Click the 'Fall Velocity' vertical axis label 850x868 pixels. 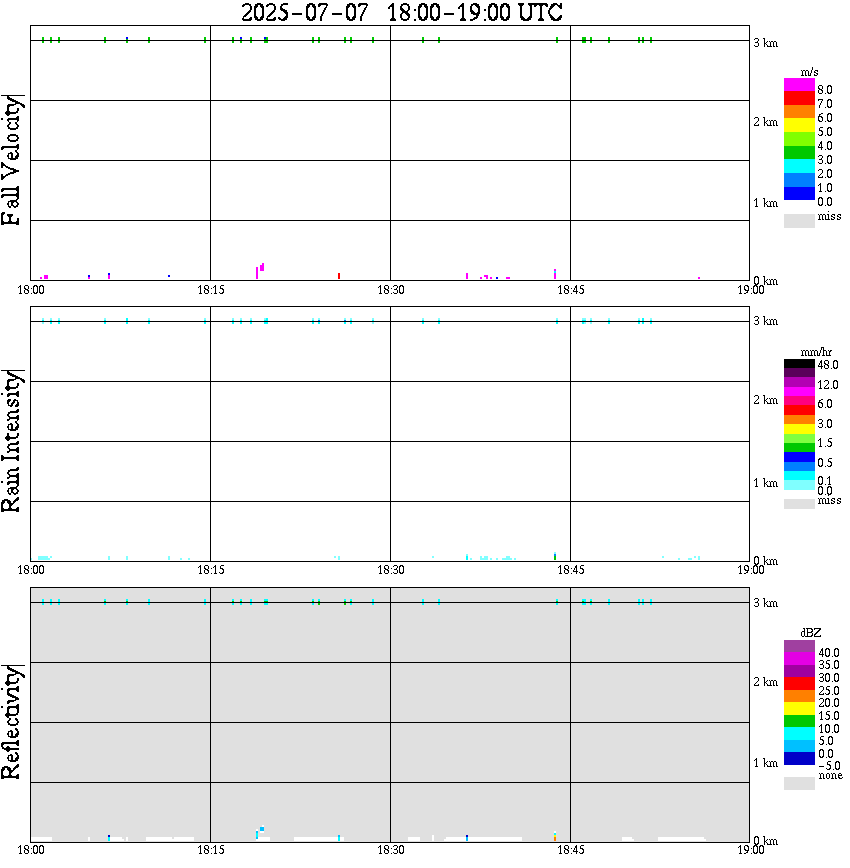[14, 160]
